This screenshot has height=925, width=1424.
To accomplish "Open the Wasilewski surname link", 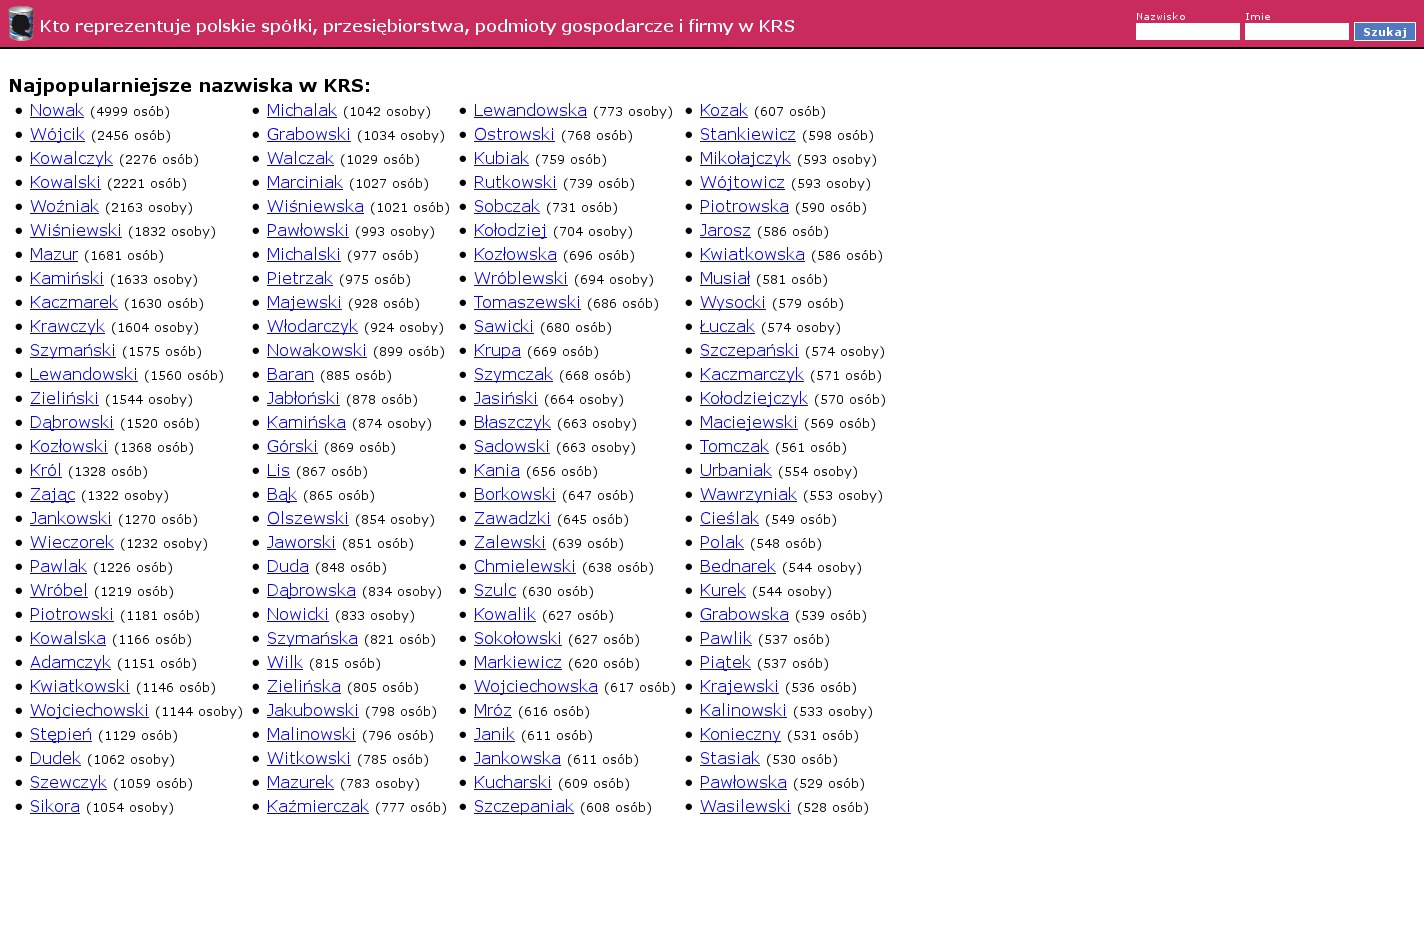I will pyautogui.click(x=745, y=807).
